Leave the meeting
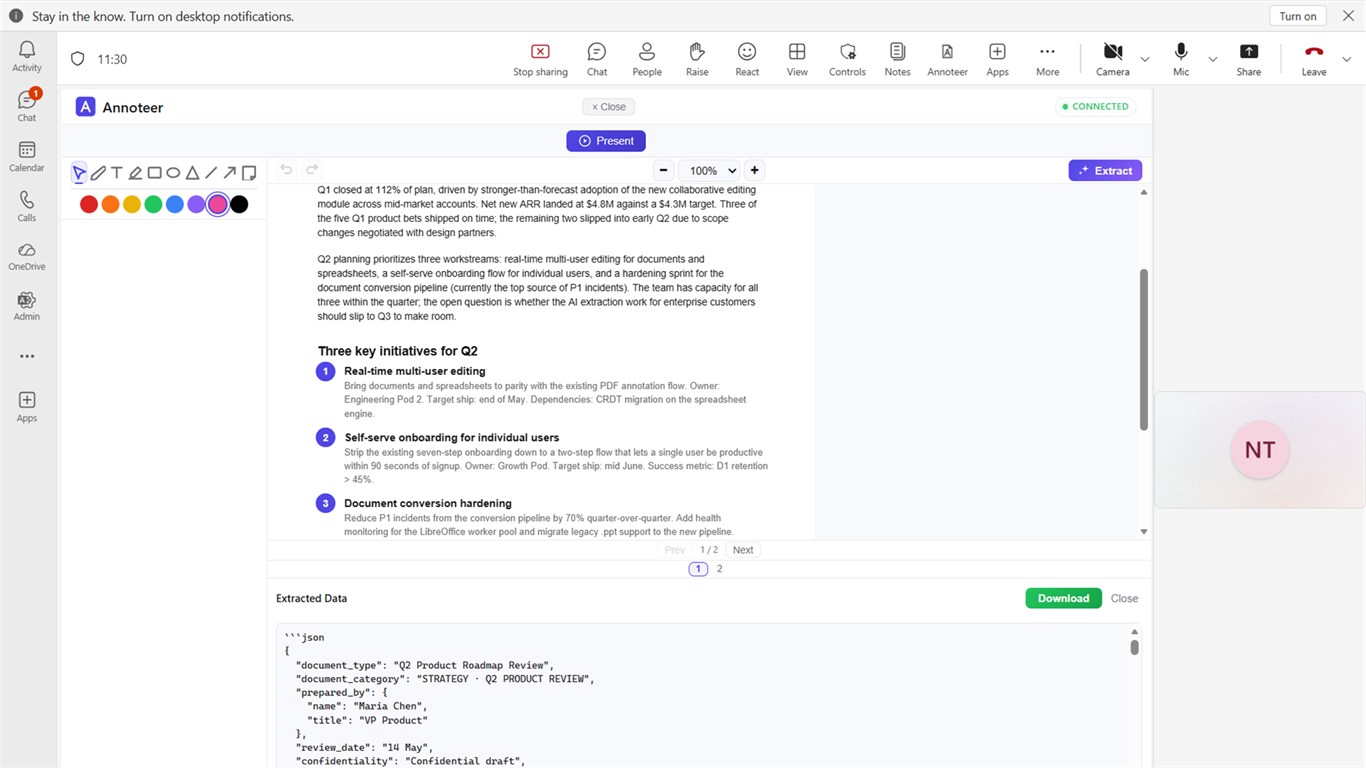This screenshot has width=1366, height=768. 1314,59
